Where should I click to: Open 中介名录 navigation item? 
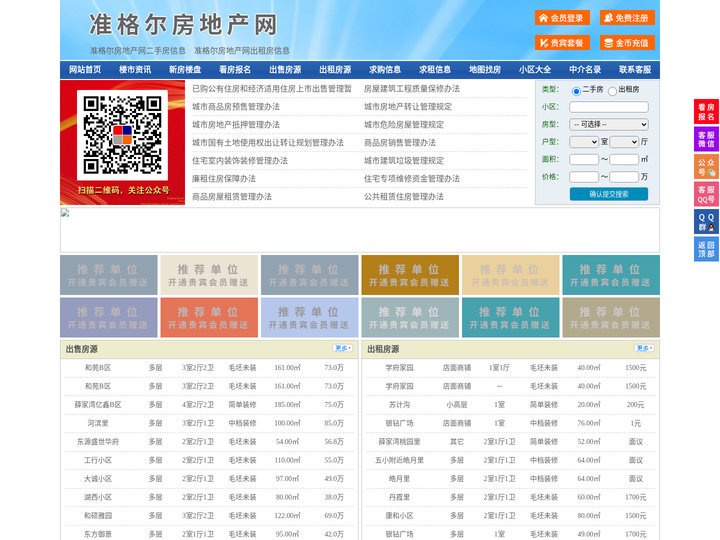pyautogui.click(x=585, y=70)
